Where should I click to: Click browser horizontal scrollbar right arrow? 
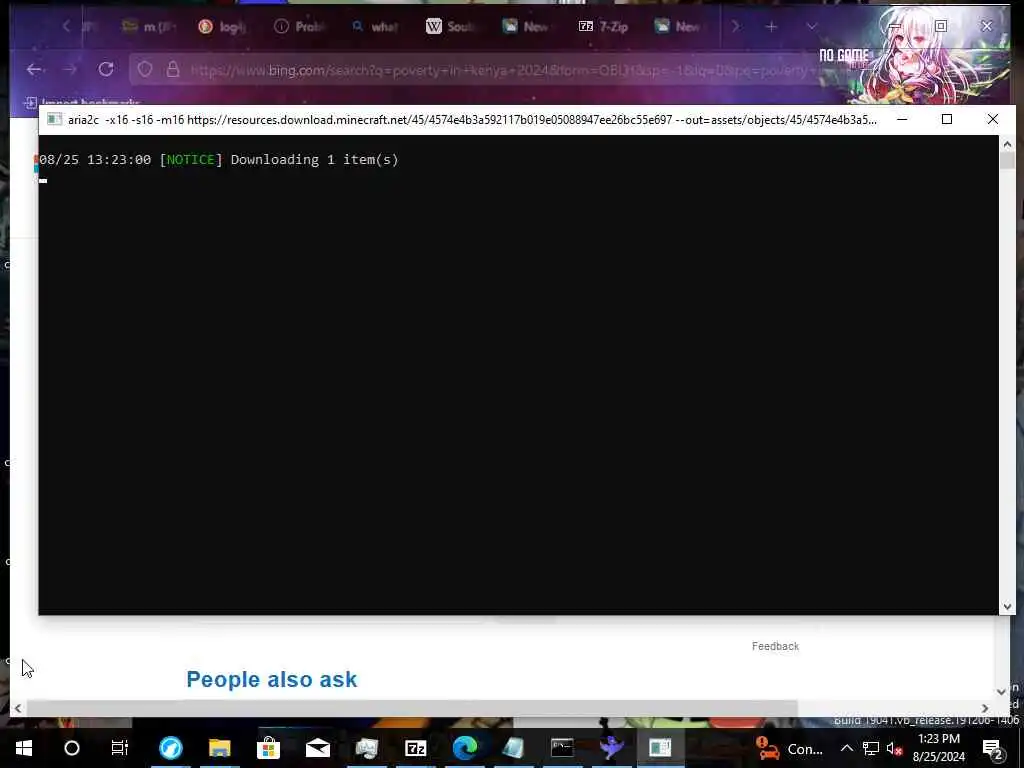[x=985, y=708]
